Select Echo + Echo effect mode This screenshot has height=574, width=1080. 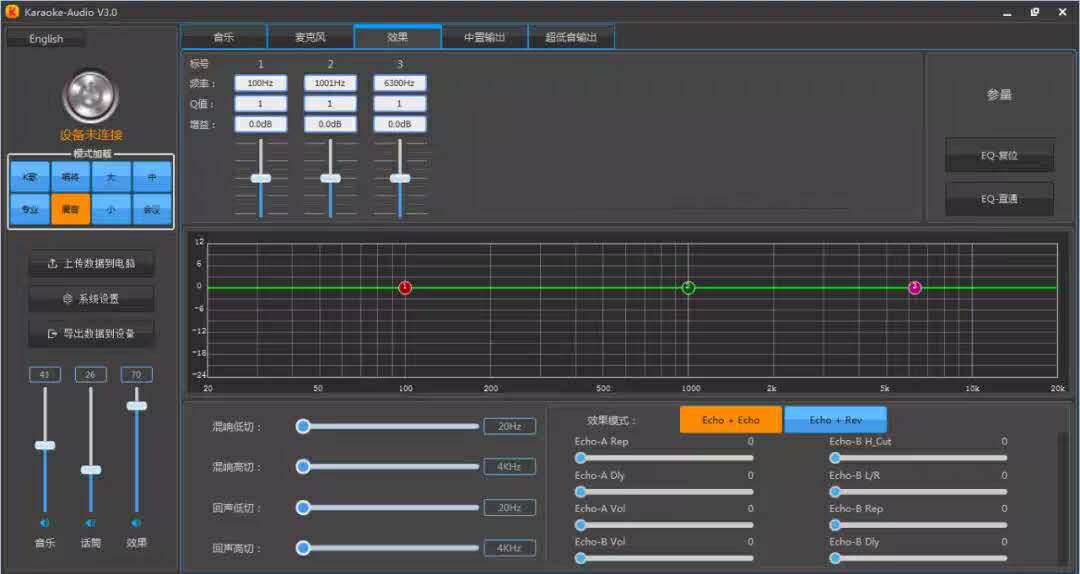pyautogui.click(x=731, y=420)
